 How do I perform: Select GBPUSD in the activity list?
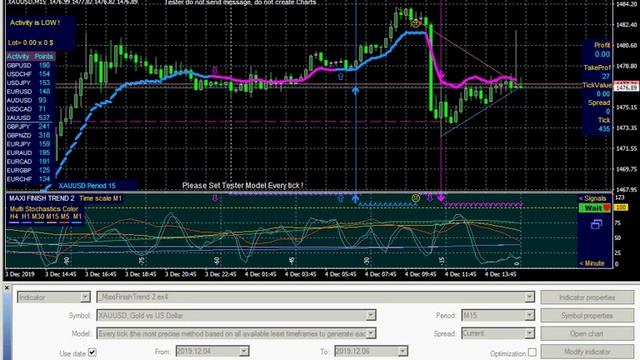pos(19,65)
